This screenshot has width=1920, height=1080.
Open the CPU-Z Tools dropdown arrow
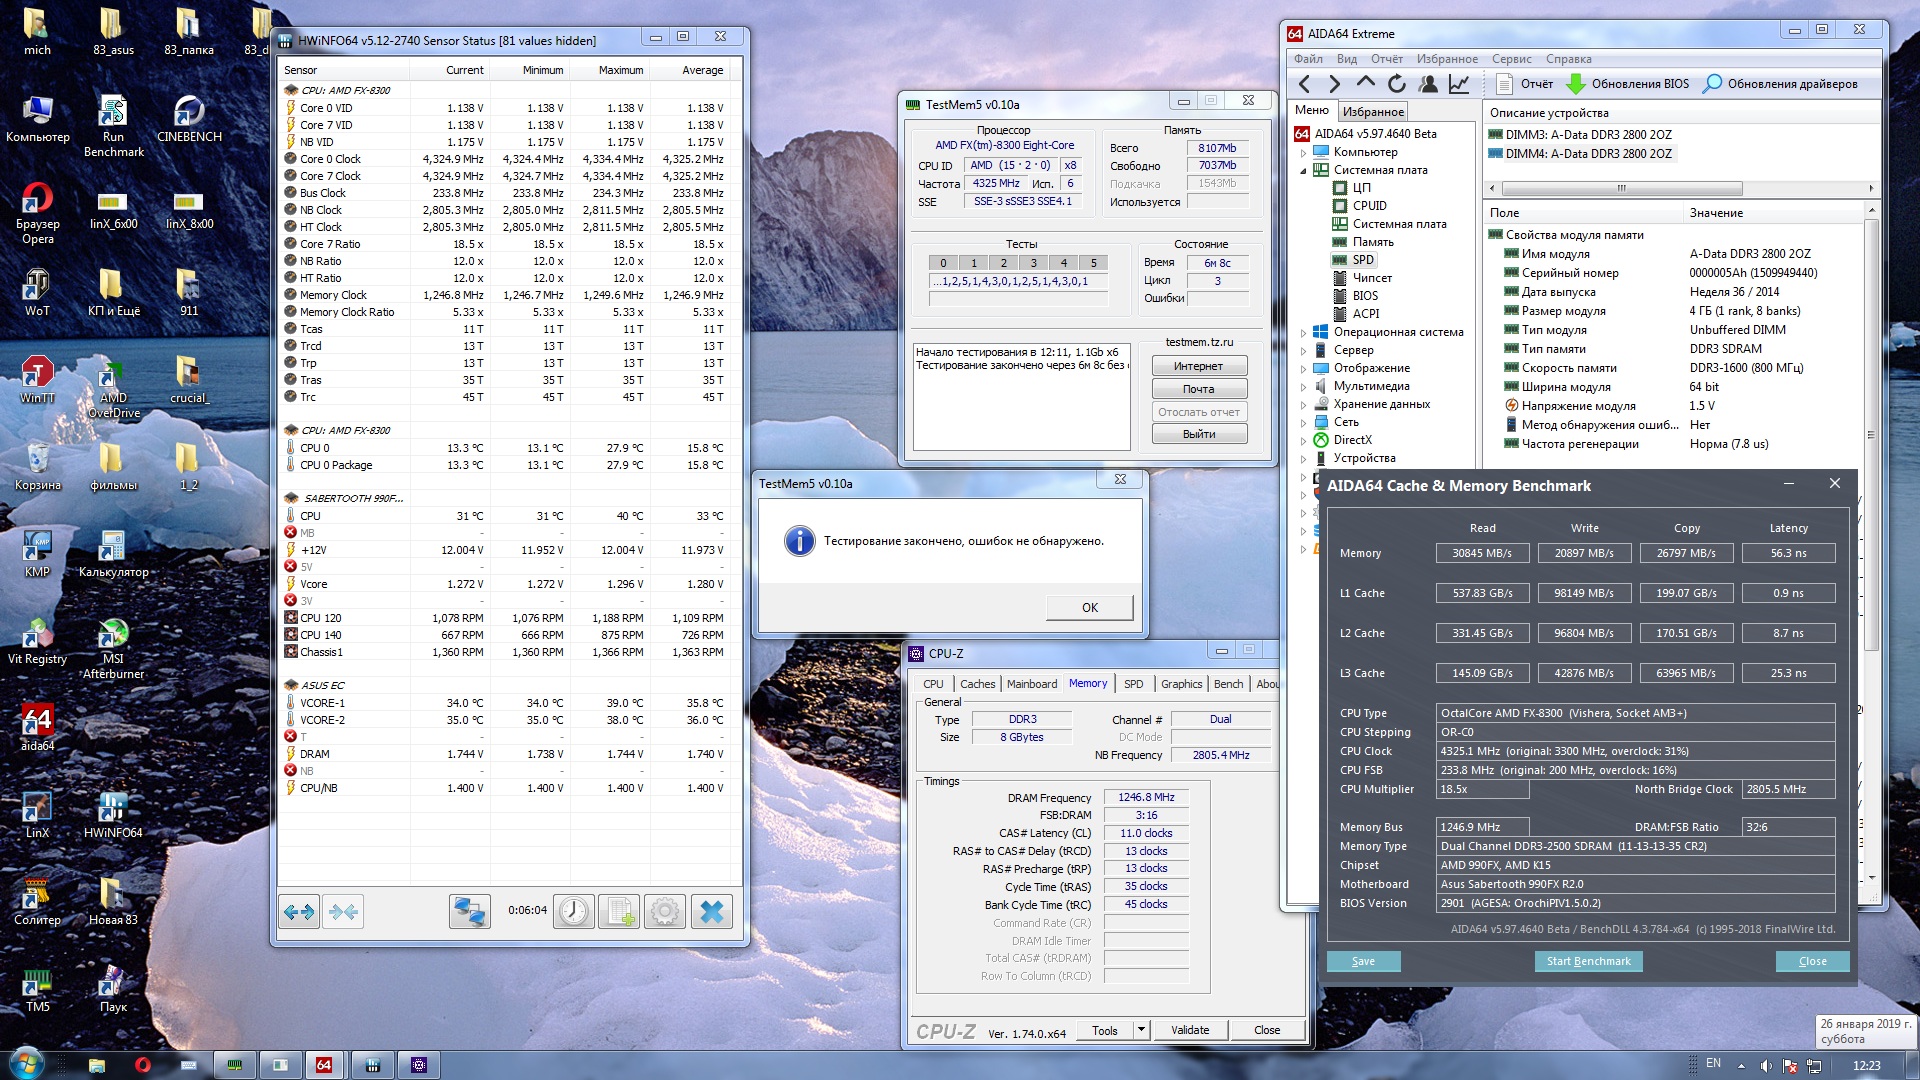coord(1141,1030)
